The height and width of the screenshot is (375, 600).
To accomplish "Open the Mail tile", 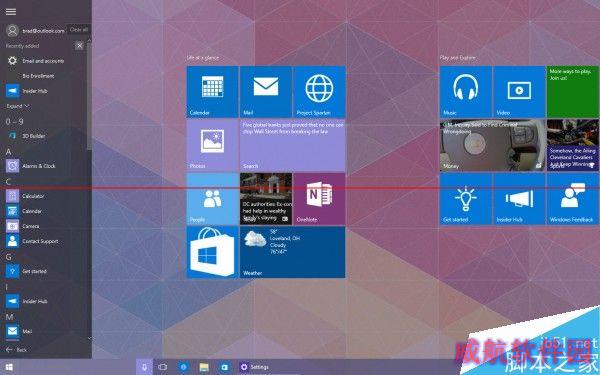I will 266,91.
